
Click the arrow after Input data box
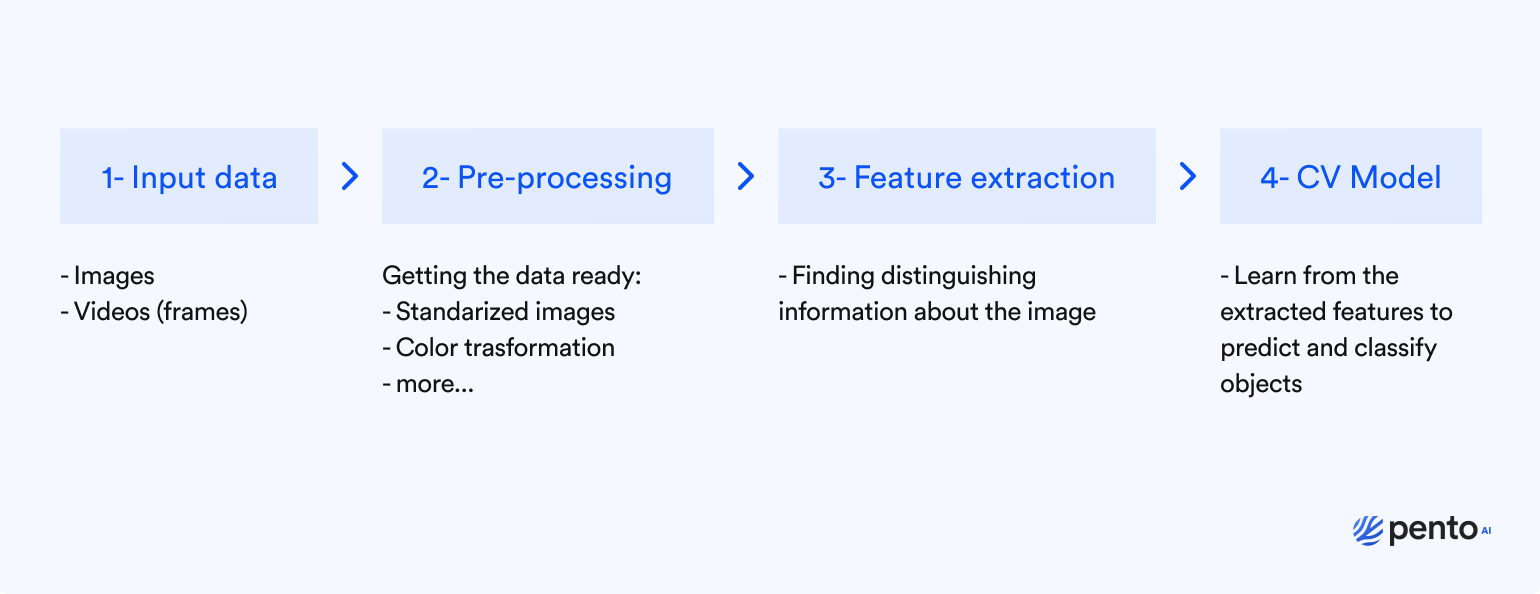[350, 177]
